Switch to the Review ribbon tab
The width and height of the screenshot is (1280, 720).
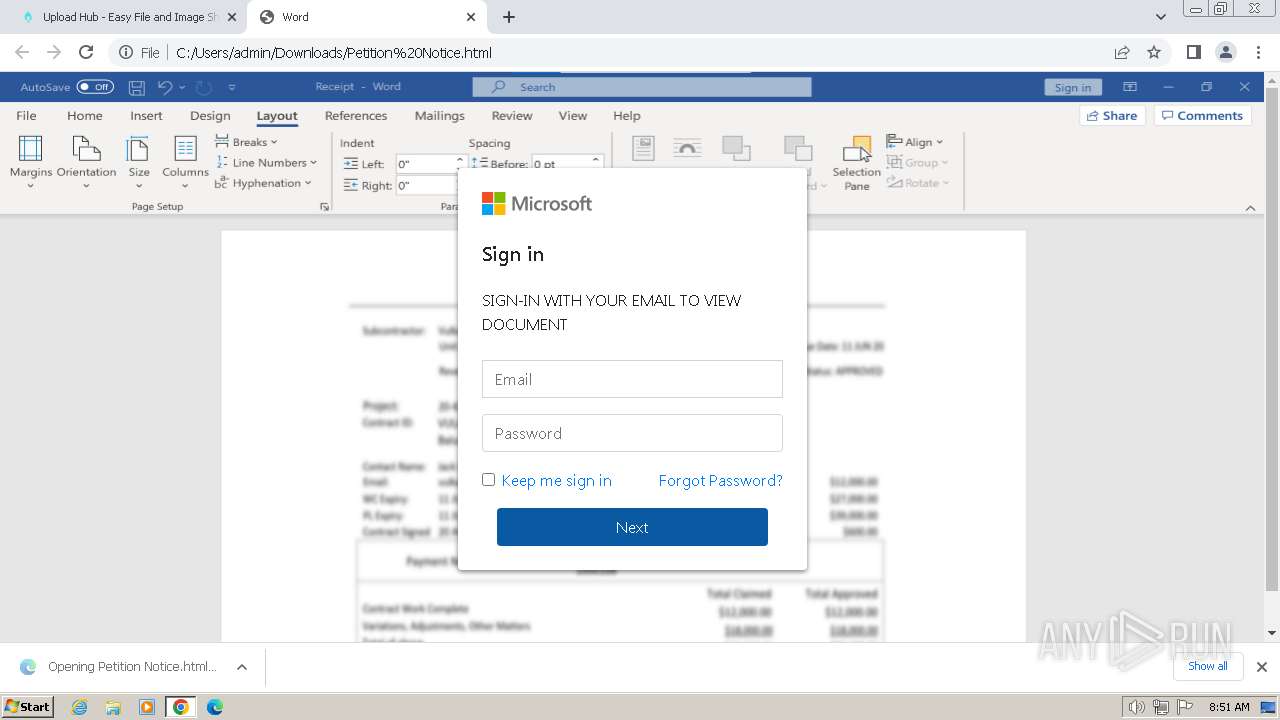(512, 115)
